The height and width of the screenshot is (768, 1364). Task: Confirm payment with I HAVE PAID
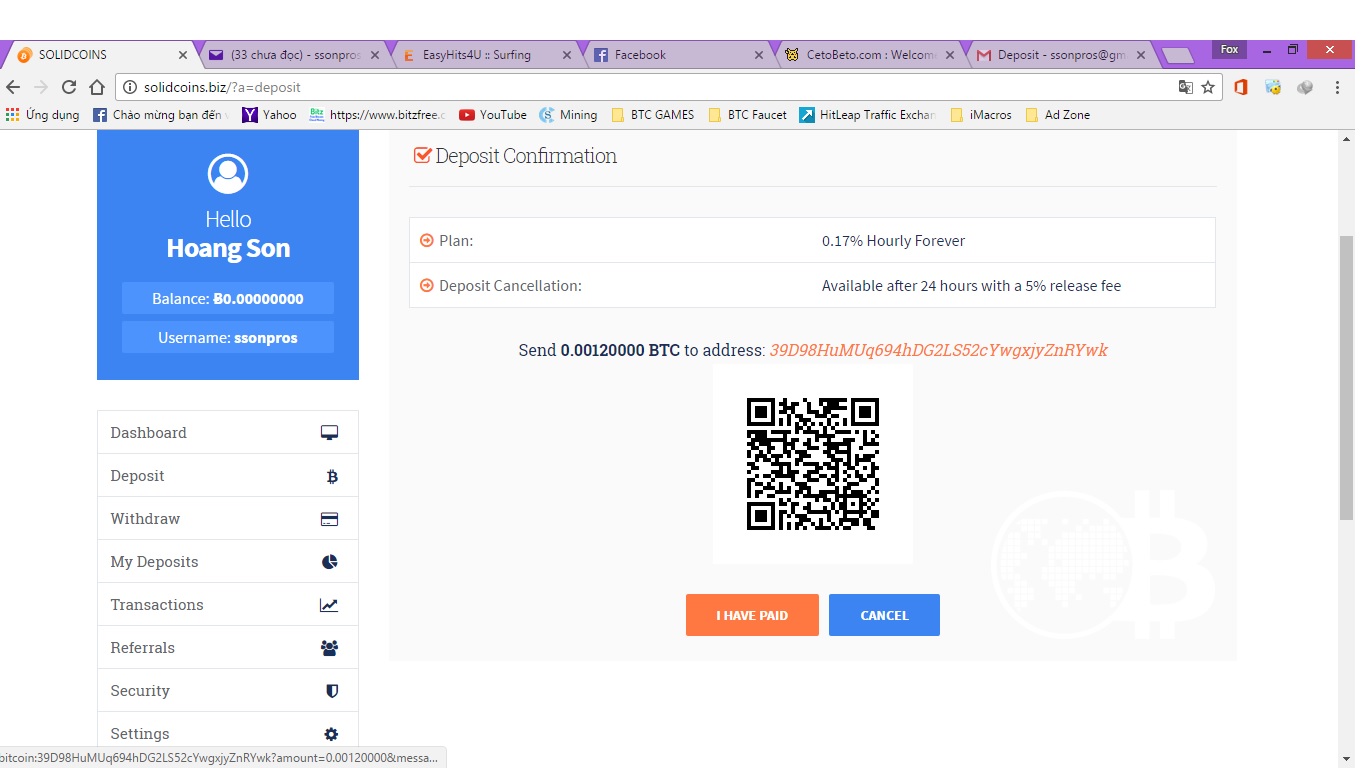(x=752, y=615)
